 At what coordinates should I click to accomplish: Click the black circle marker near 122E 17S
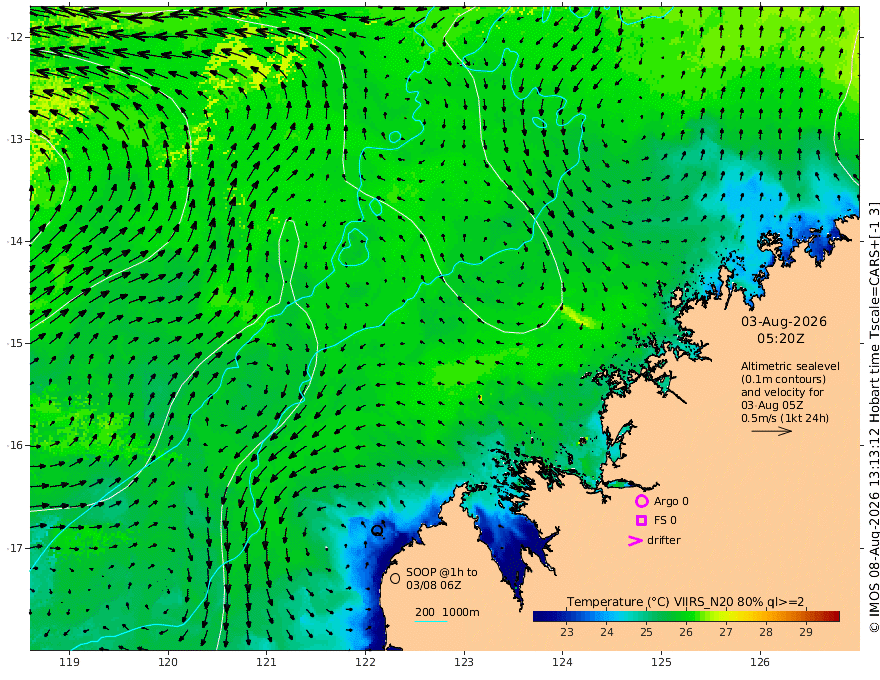[x=377, y=530]
